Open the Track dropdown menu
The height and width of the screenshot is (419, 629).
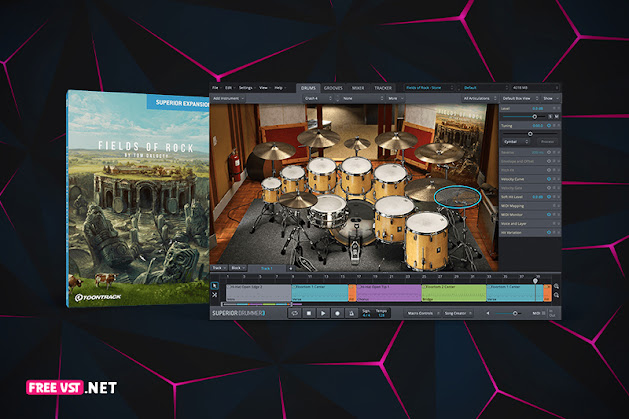[219, 268]
